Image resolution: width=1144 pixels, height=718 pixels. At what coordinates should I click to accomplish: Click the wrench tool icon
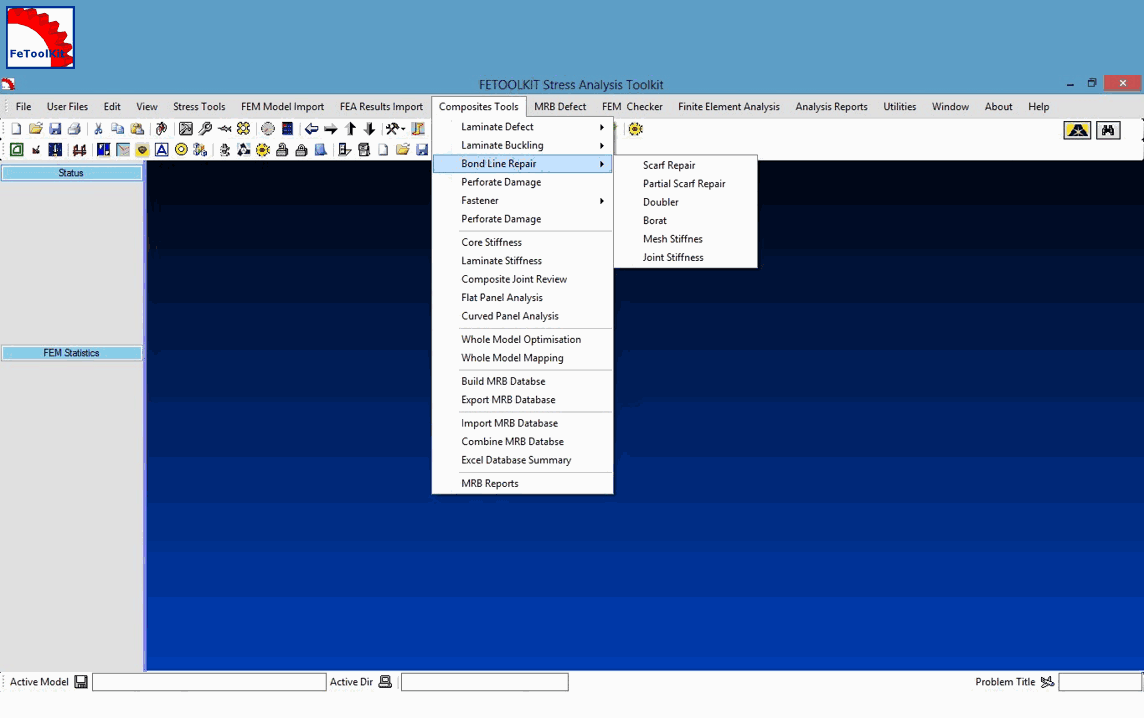click(x=205, y=129)
